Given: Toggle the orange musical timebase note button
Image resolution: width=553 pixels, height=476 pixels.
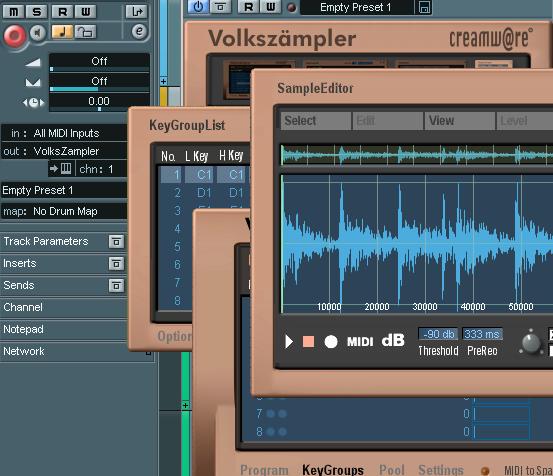Looking at the screenshot, I should [x=62, y=32].
